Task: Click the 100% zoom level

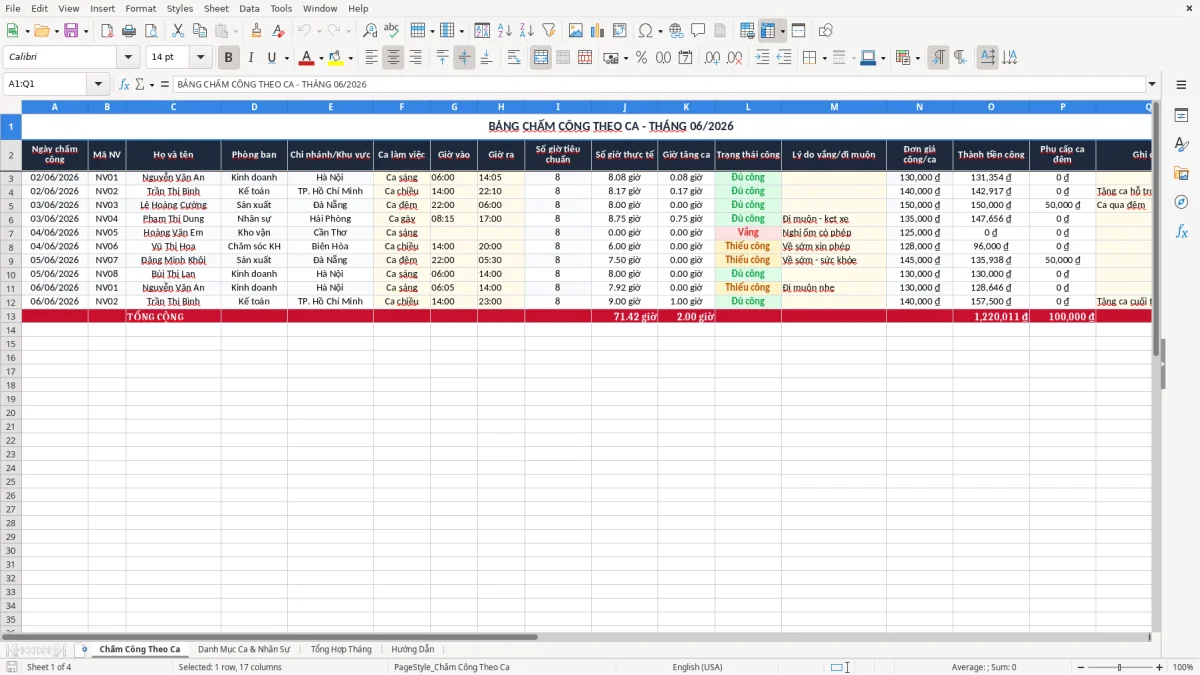Action: tap(1183, 667)
